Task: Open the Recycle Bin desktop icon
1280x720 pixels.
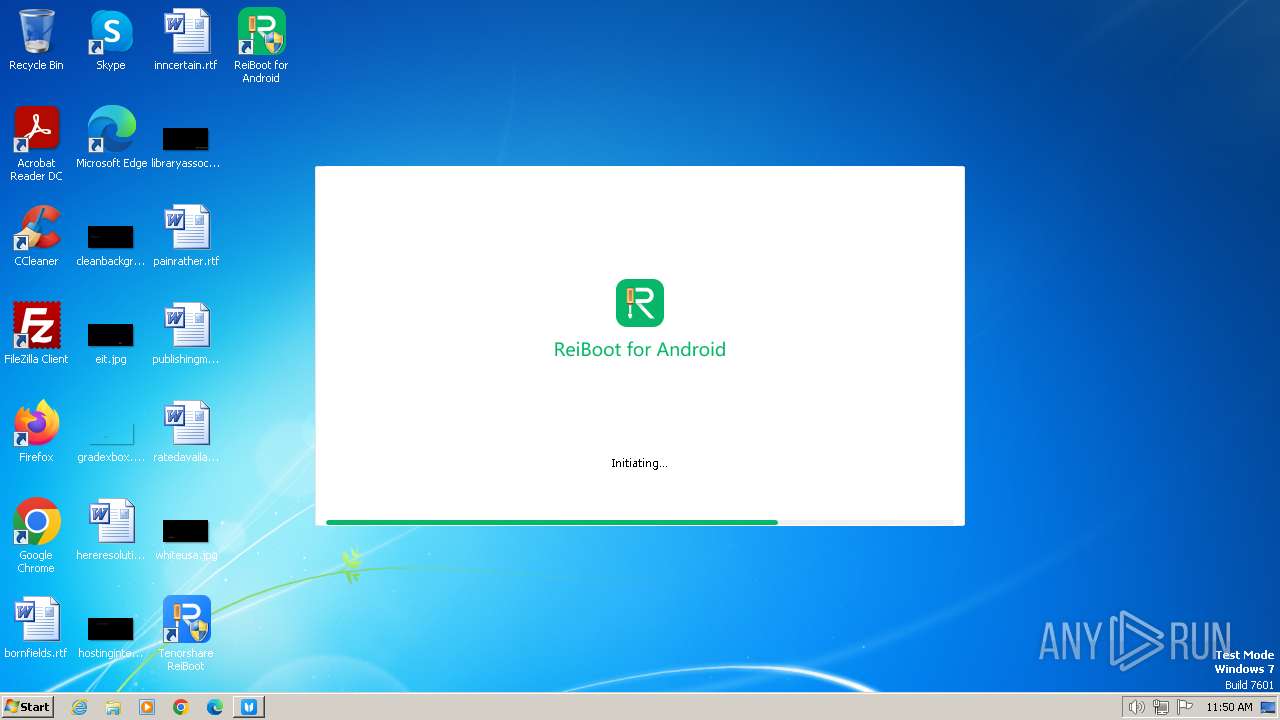Action: (36, 41)
